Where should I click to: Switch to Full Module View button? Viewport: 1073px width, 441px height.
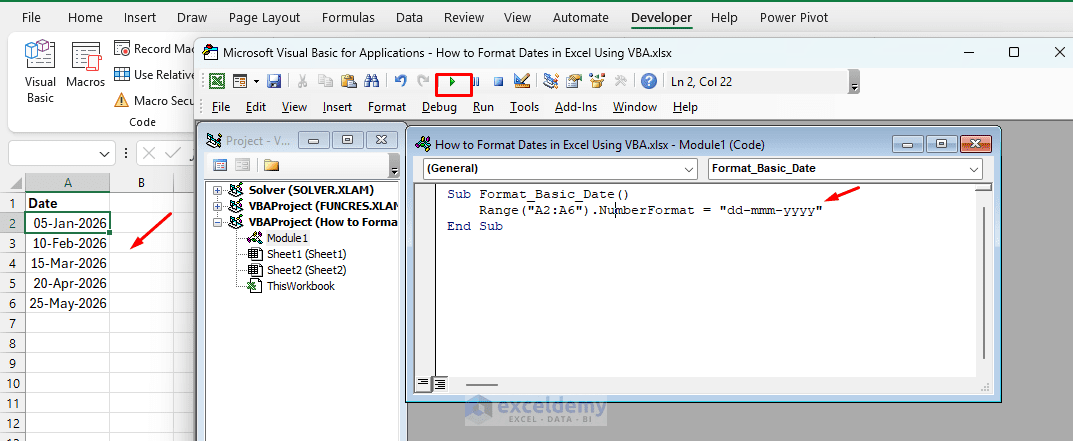[x=439, y=383]
